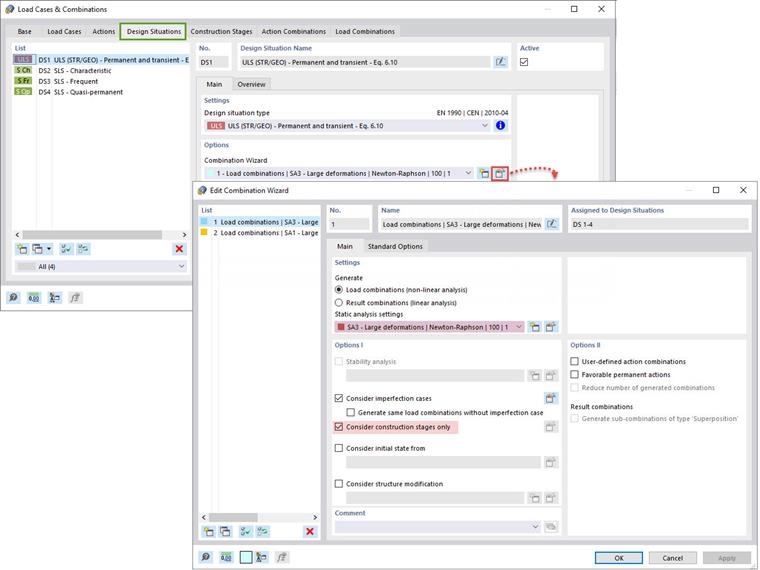
Task: Expand the copy icon's dropdown arrow
Action: click(x=49, y=249)
